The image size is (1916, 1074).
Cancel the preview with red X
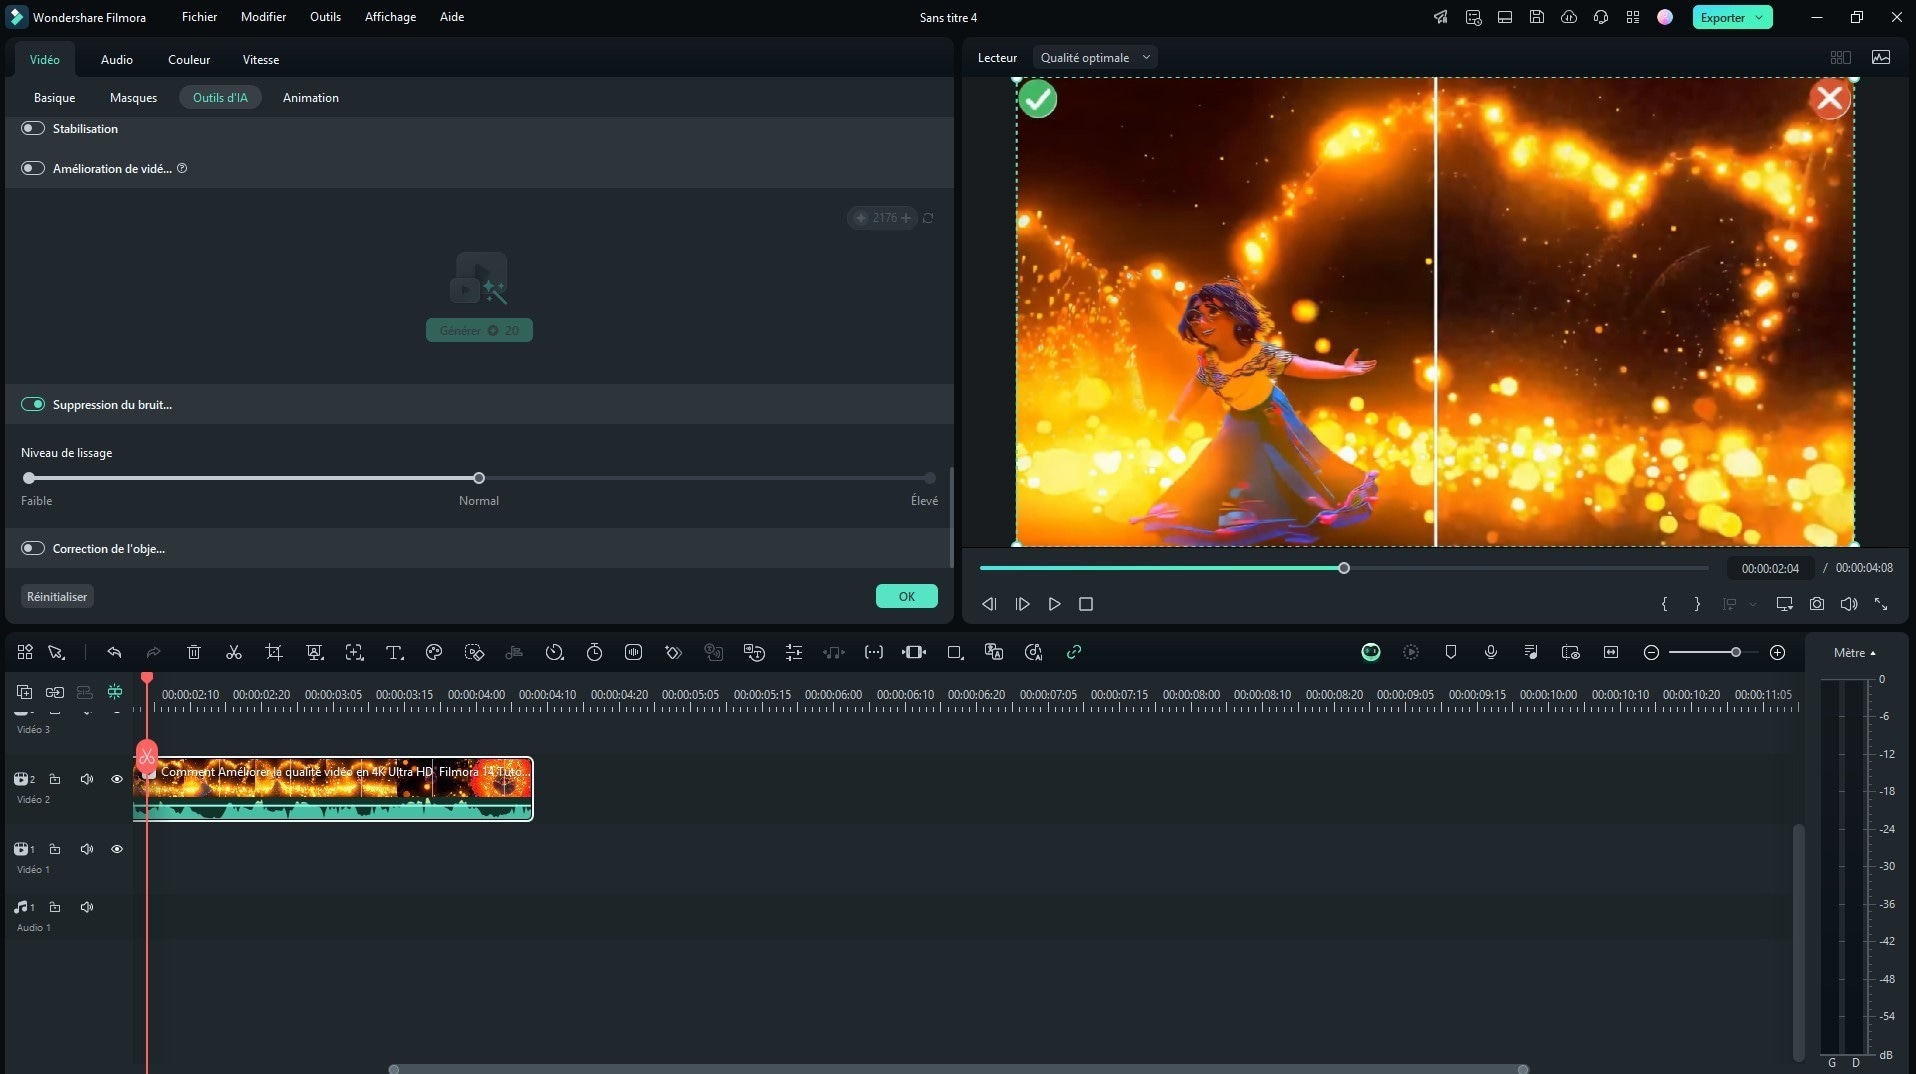pos(1830,99)
